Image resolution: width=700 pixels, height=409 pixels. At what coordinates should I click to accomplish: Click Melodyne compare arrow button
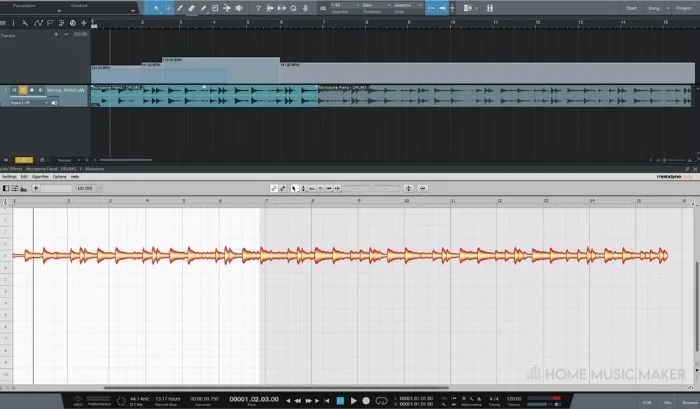click(36, 188)
